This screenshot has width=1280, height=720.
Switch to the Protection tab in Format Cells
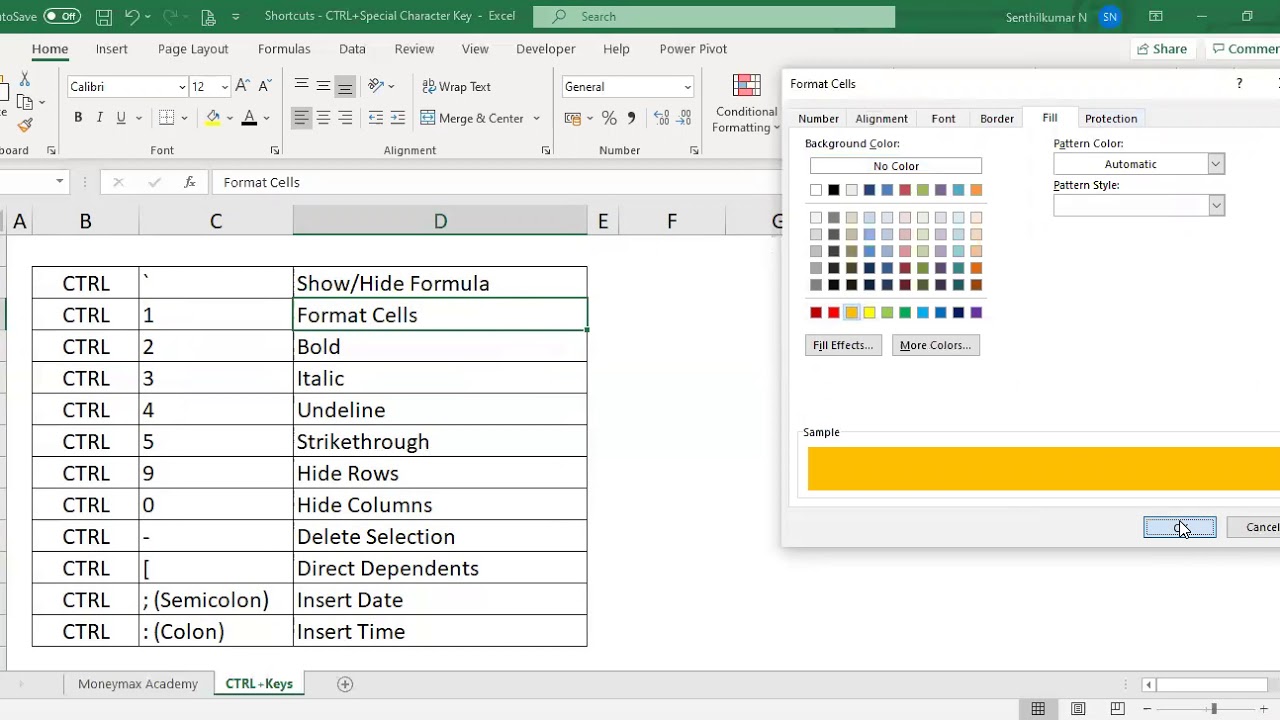click(1111, 119)
